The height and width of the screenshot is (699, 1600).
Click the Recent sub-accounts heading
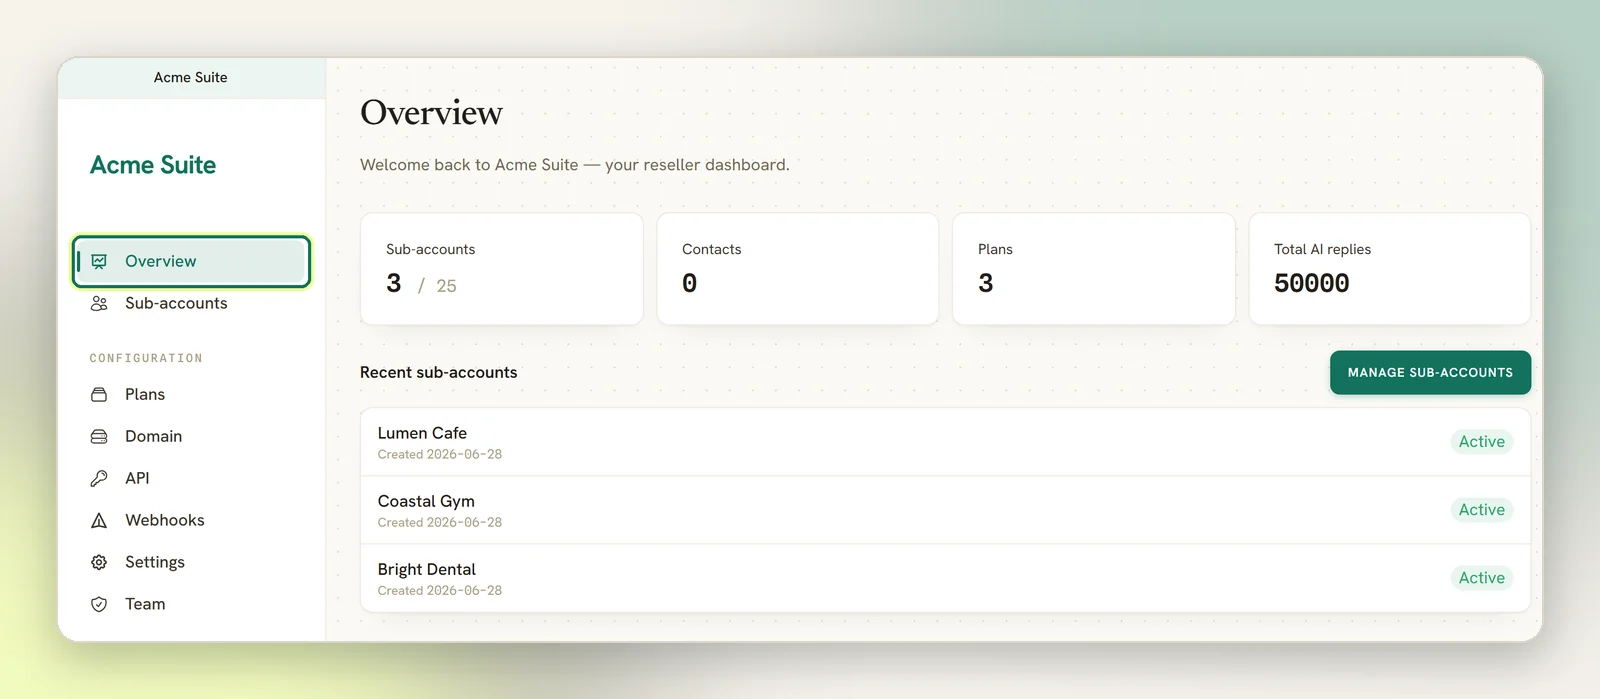click(x=439, y=372)
